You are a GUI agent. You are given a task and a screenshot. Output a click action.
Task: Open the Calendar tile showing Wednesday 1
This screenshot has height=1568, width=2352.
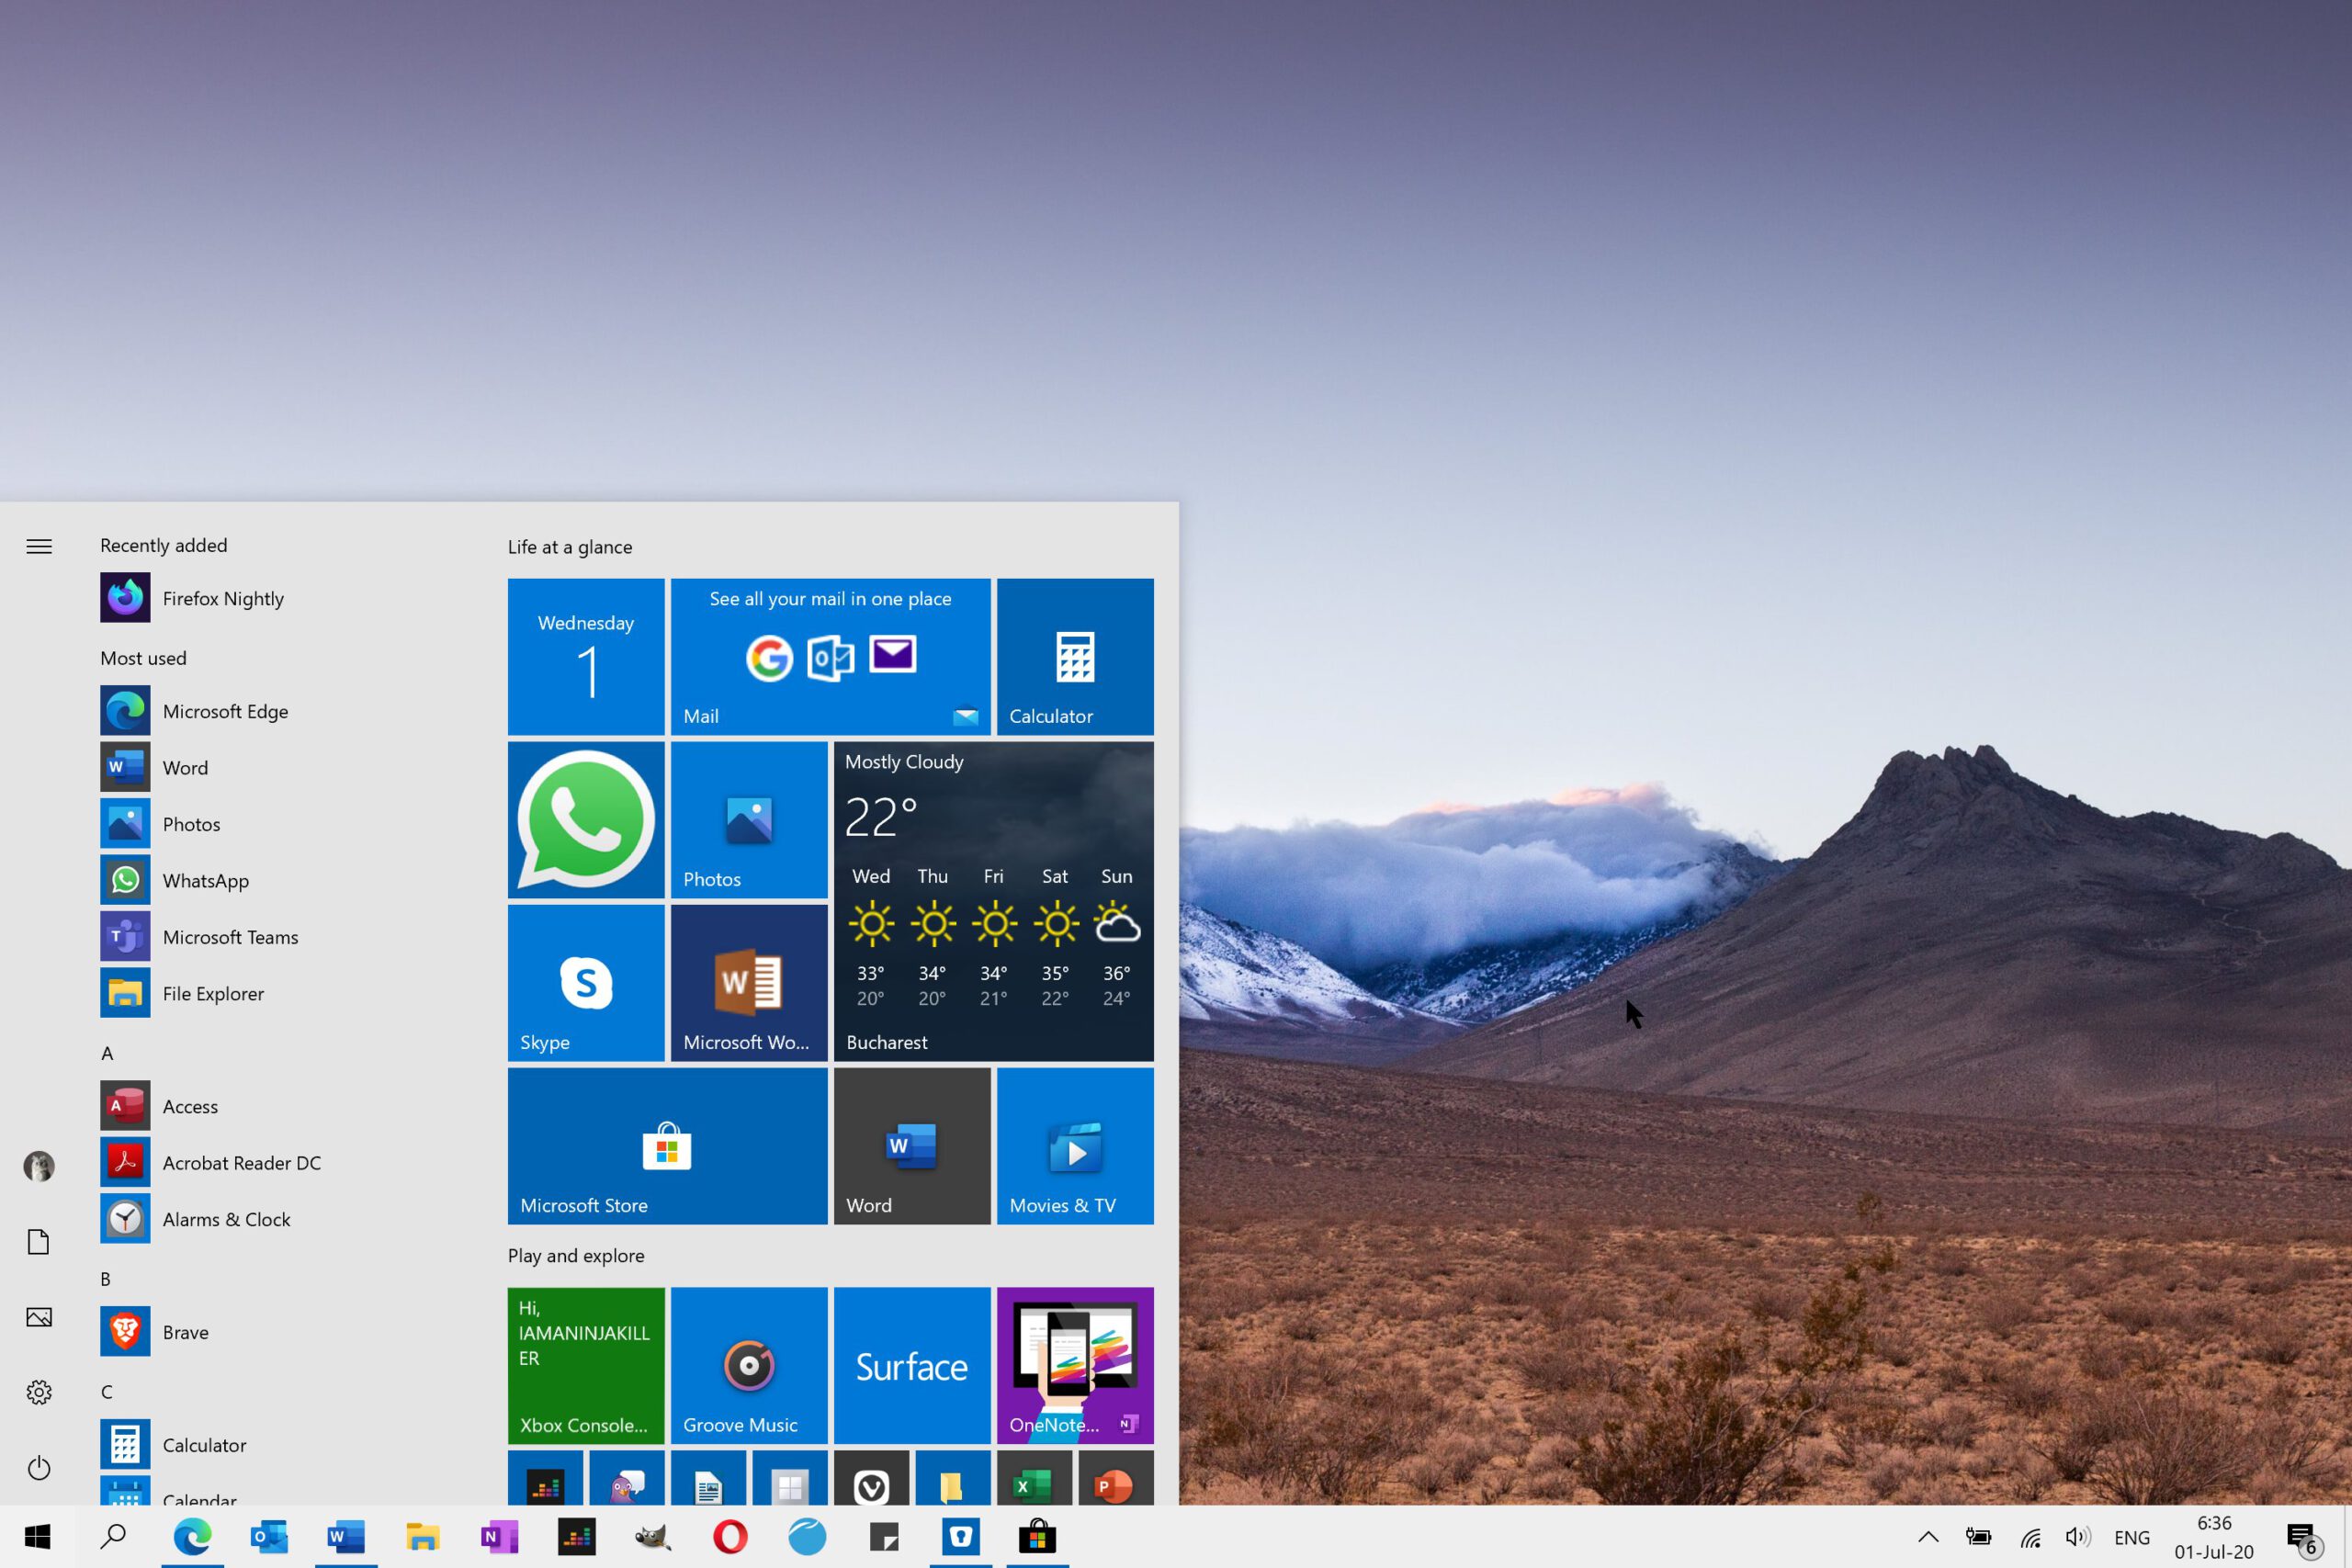pyautogui.click(x=586, y=657)
